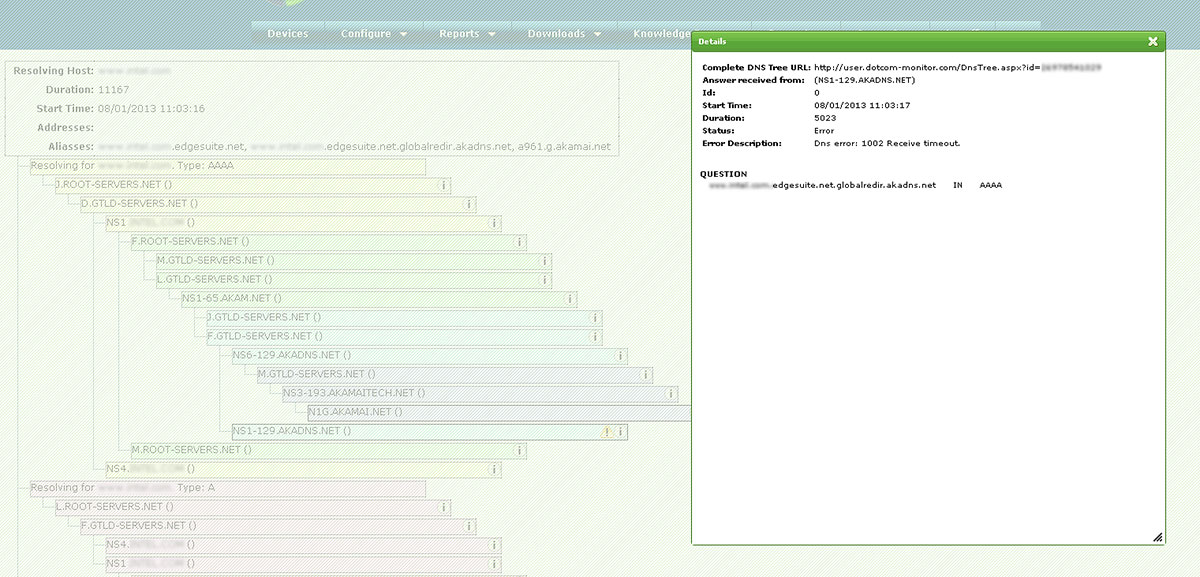
Task: Go to the Devices menu item
Action: (288, 34)
